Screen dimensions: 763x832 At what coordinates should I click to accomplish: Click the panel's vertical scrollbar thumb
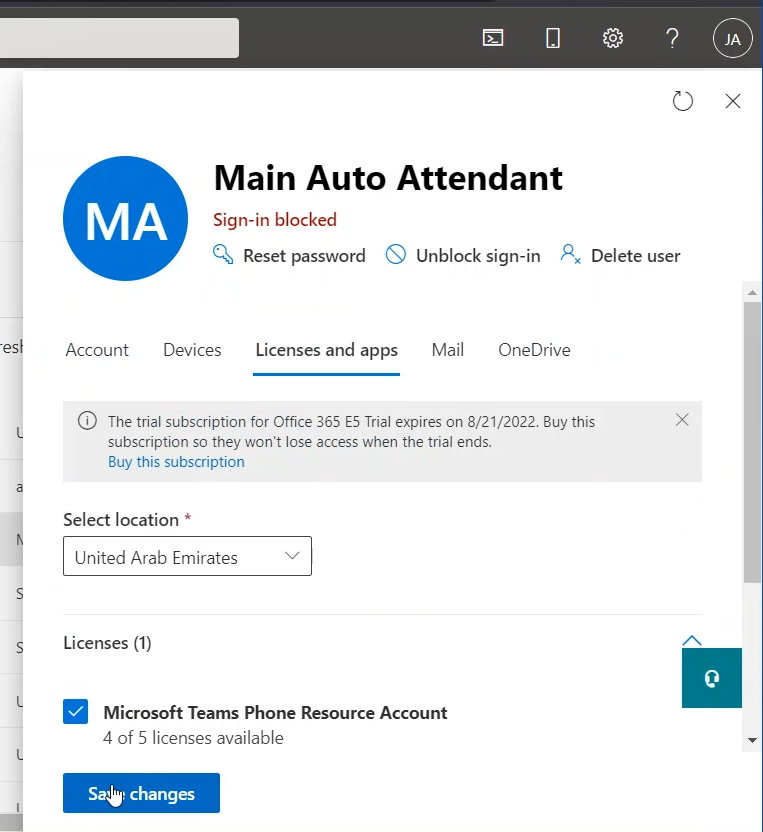click(x=752, y=440)
